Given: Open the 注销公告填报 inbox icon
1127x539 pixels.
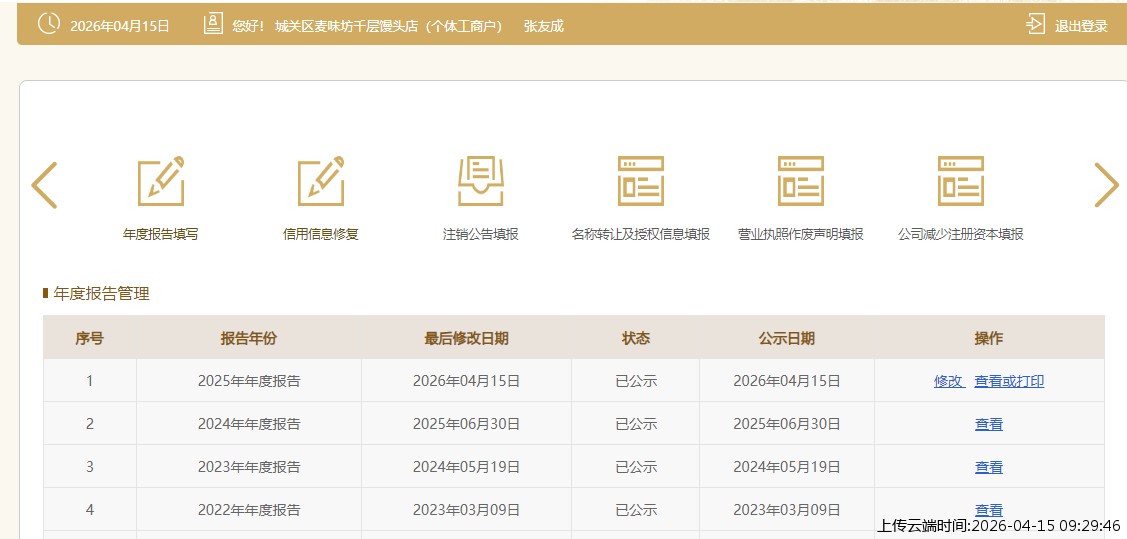Looking at the screenshot, I should click(x=481, y=181).
